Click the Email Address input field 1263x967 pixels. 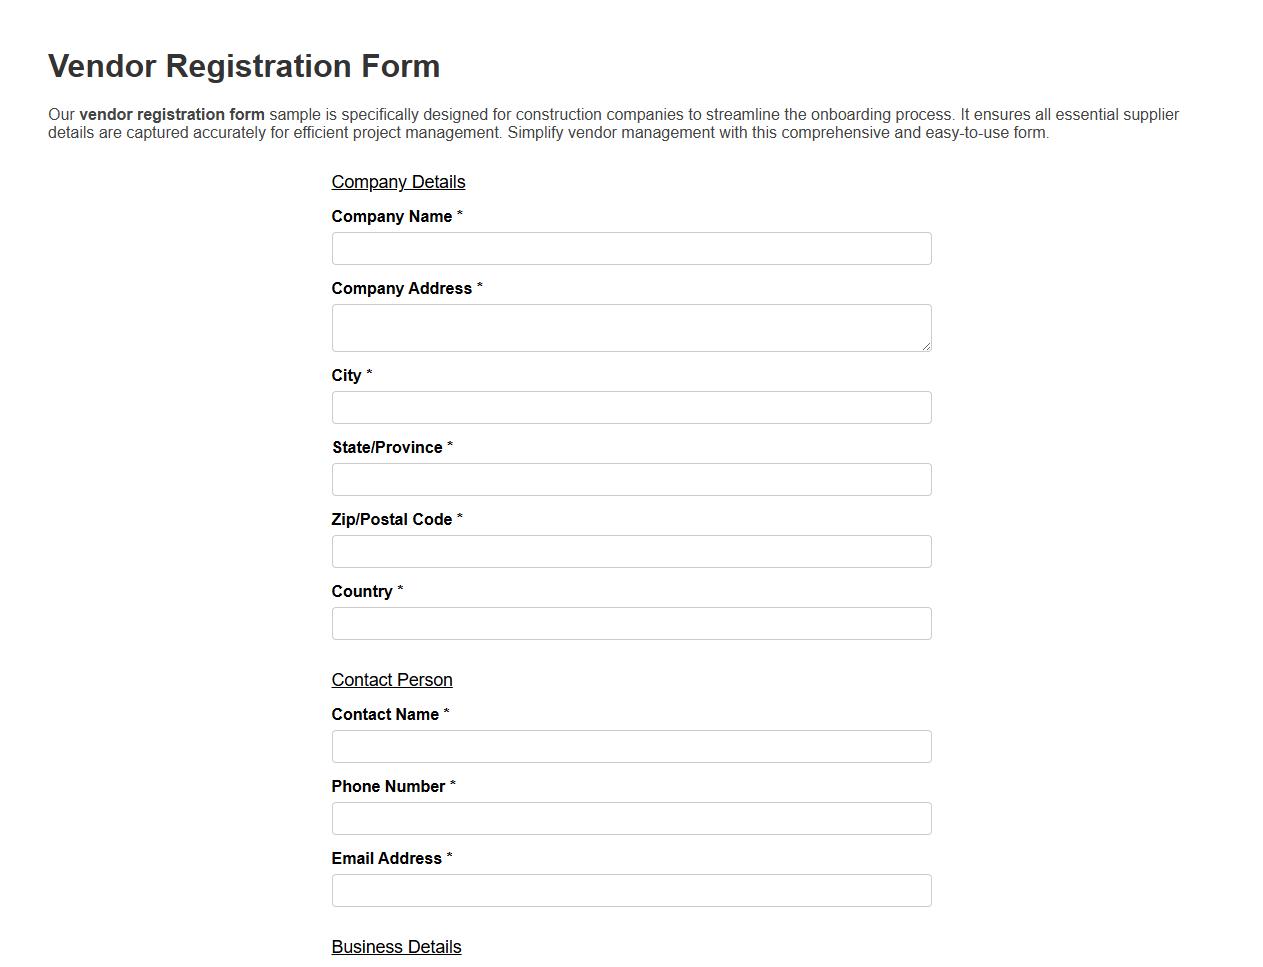tap(631, 890)
